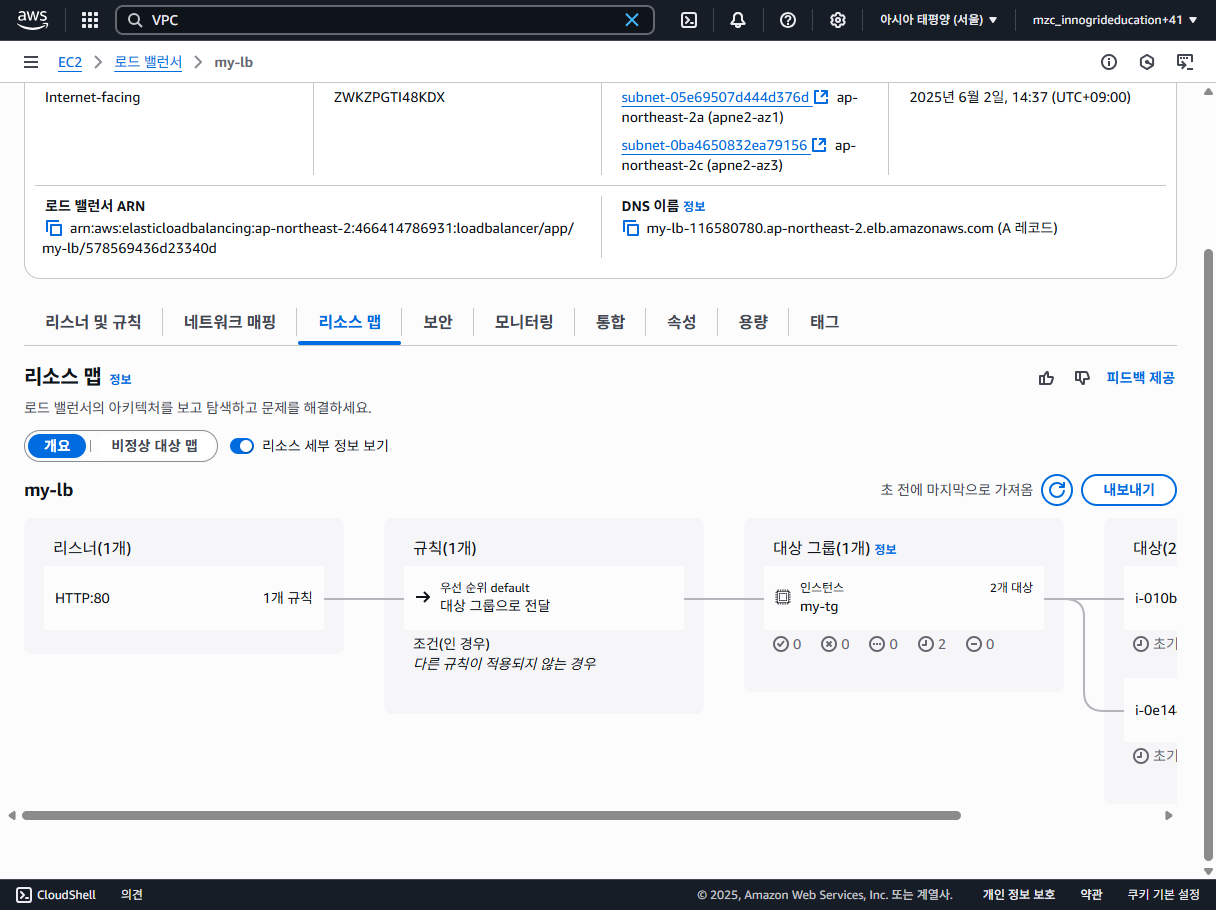1216x910 pixels.
Task: Go to 로드 밸런서 breadcrumb link
Action: pyautogui.click(x=148, y=62)
